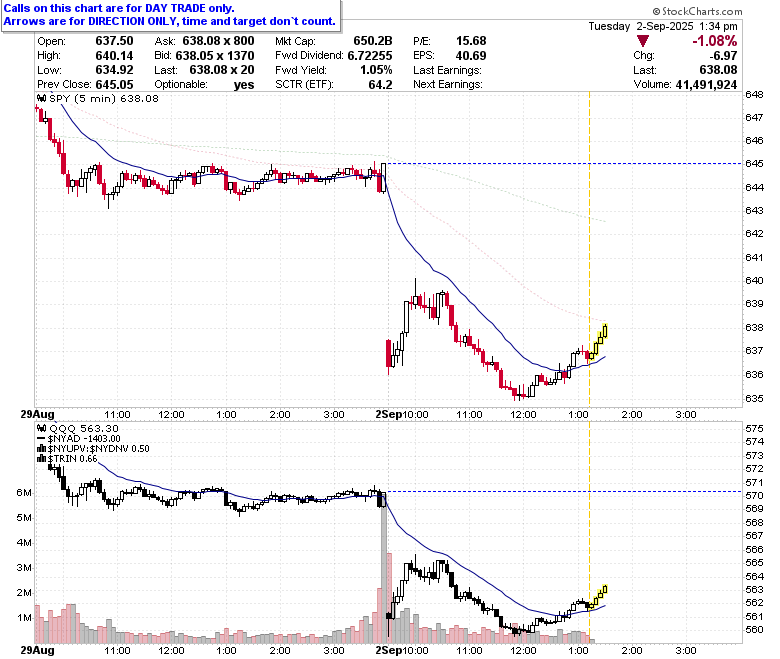This screenshot has height=659, width=780.
Task: Click the candlestick icon beside QQQ label
Action: click(42, 429)
